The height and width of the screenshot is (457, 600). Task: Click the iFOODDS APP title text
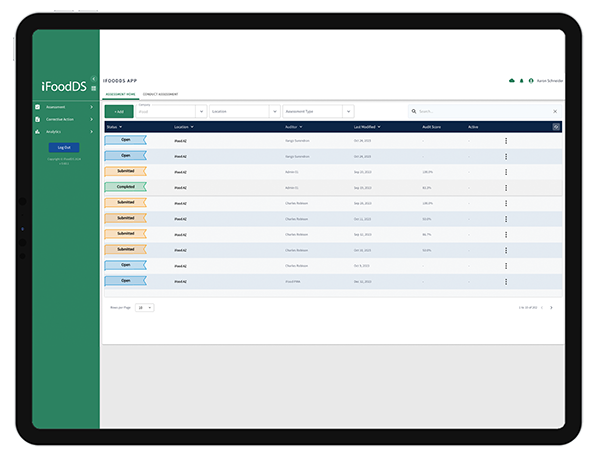pyautogui.click(x=120, y=81)
